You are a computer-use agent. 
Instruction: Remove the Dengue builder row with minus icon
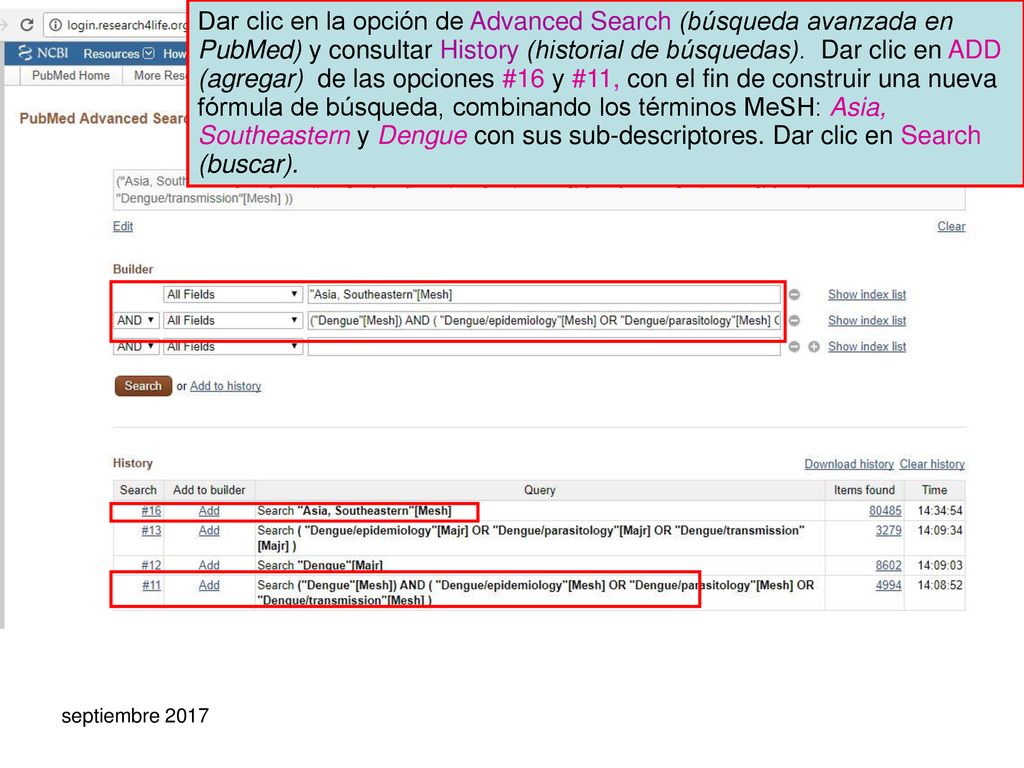click(x=794, y=321)
